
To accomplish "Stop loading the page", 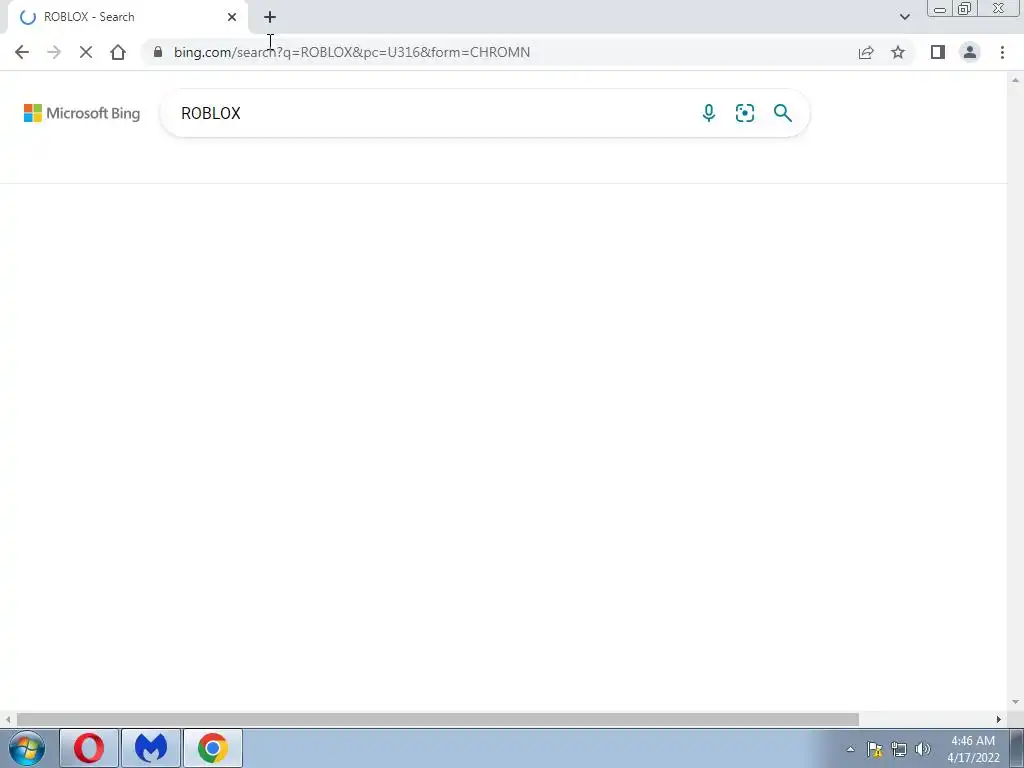I will coord(86,52).
